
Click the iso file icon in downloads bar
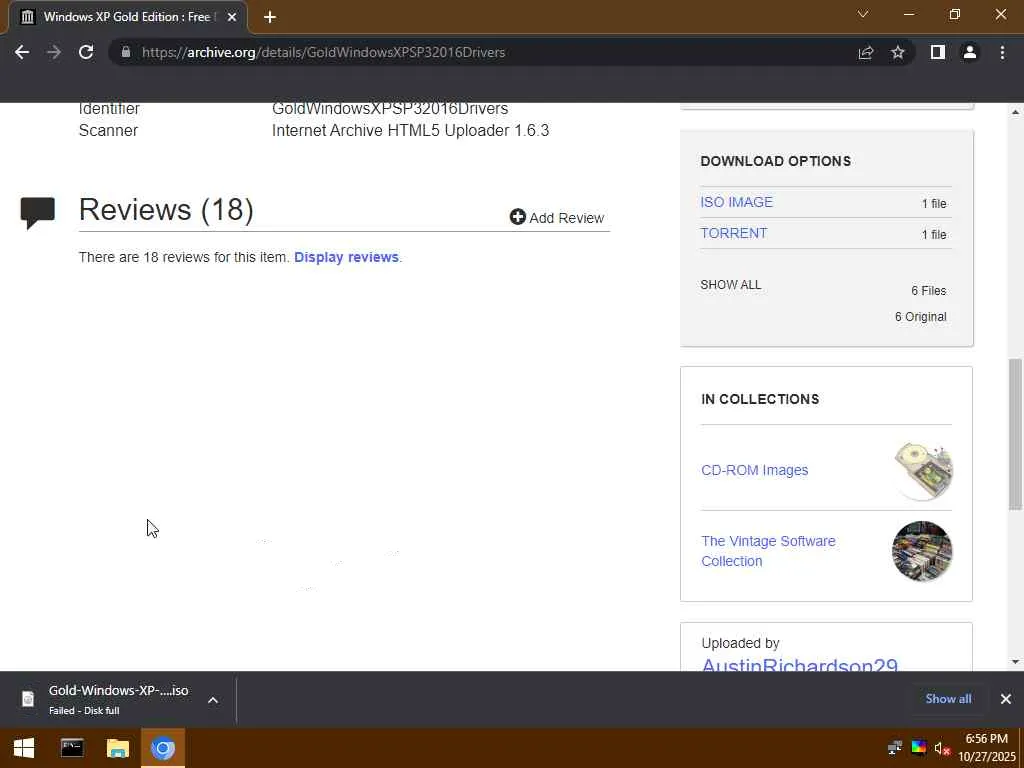pyautogui.click(x=28, y=699)
